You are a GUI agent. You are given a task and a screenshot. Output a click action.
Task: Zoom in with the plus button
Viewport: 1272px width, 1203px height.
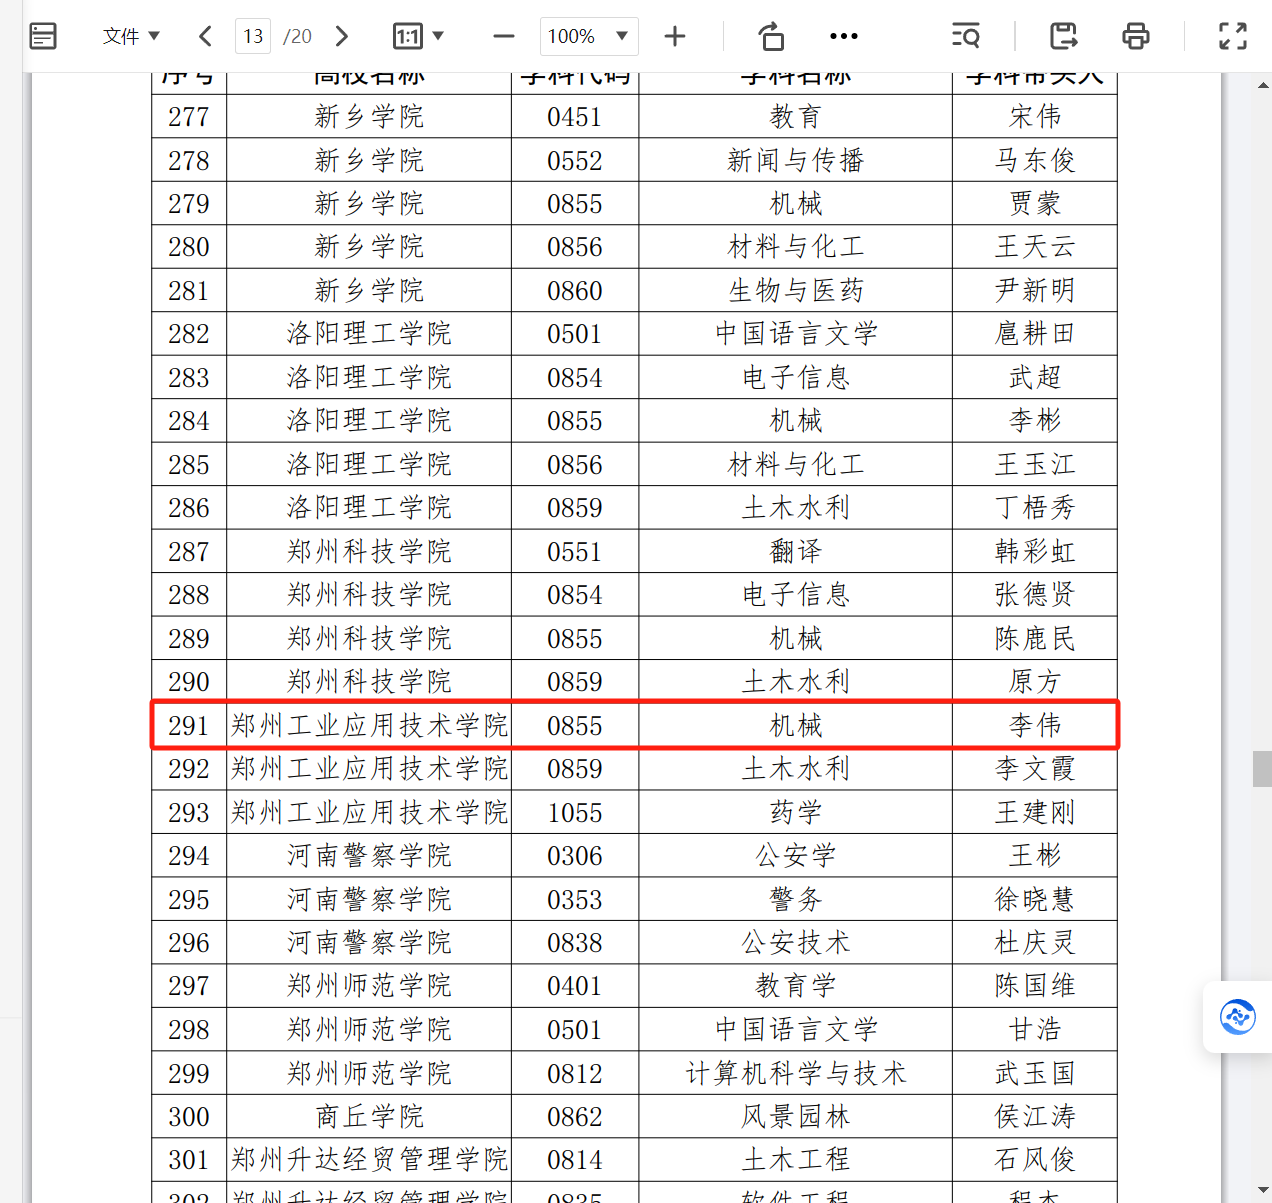pyautogui.click(x=675, y=37)
